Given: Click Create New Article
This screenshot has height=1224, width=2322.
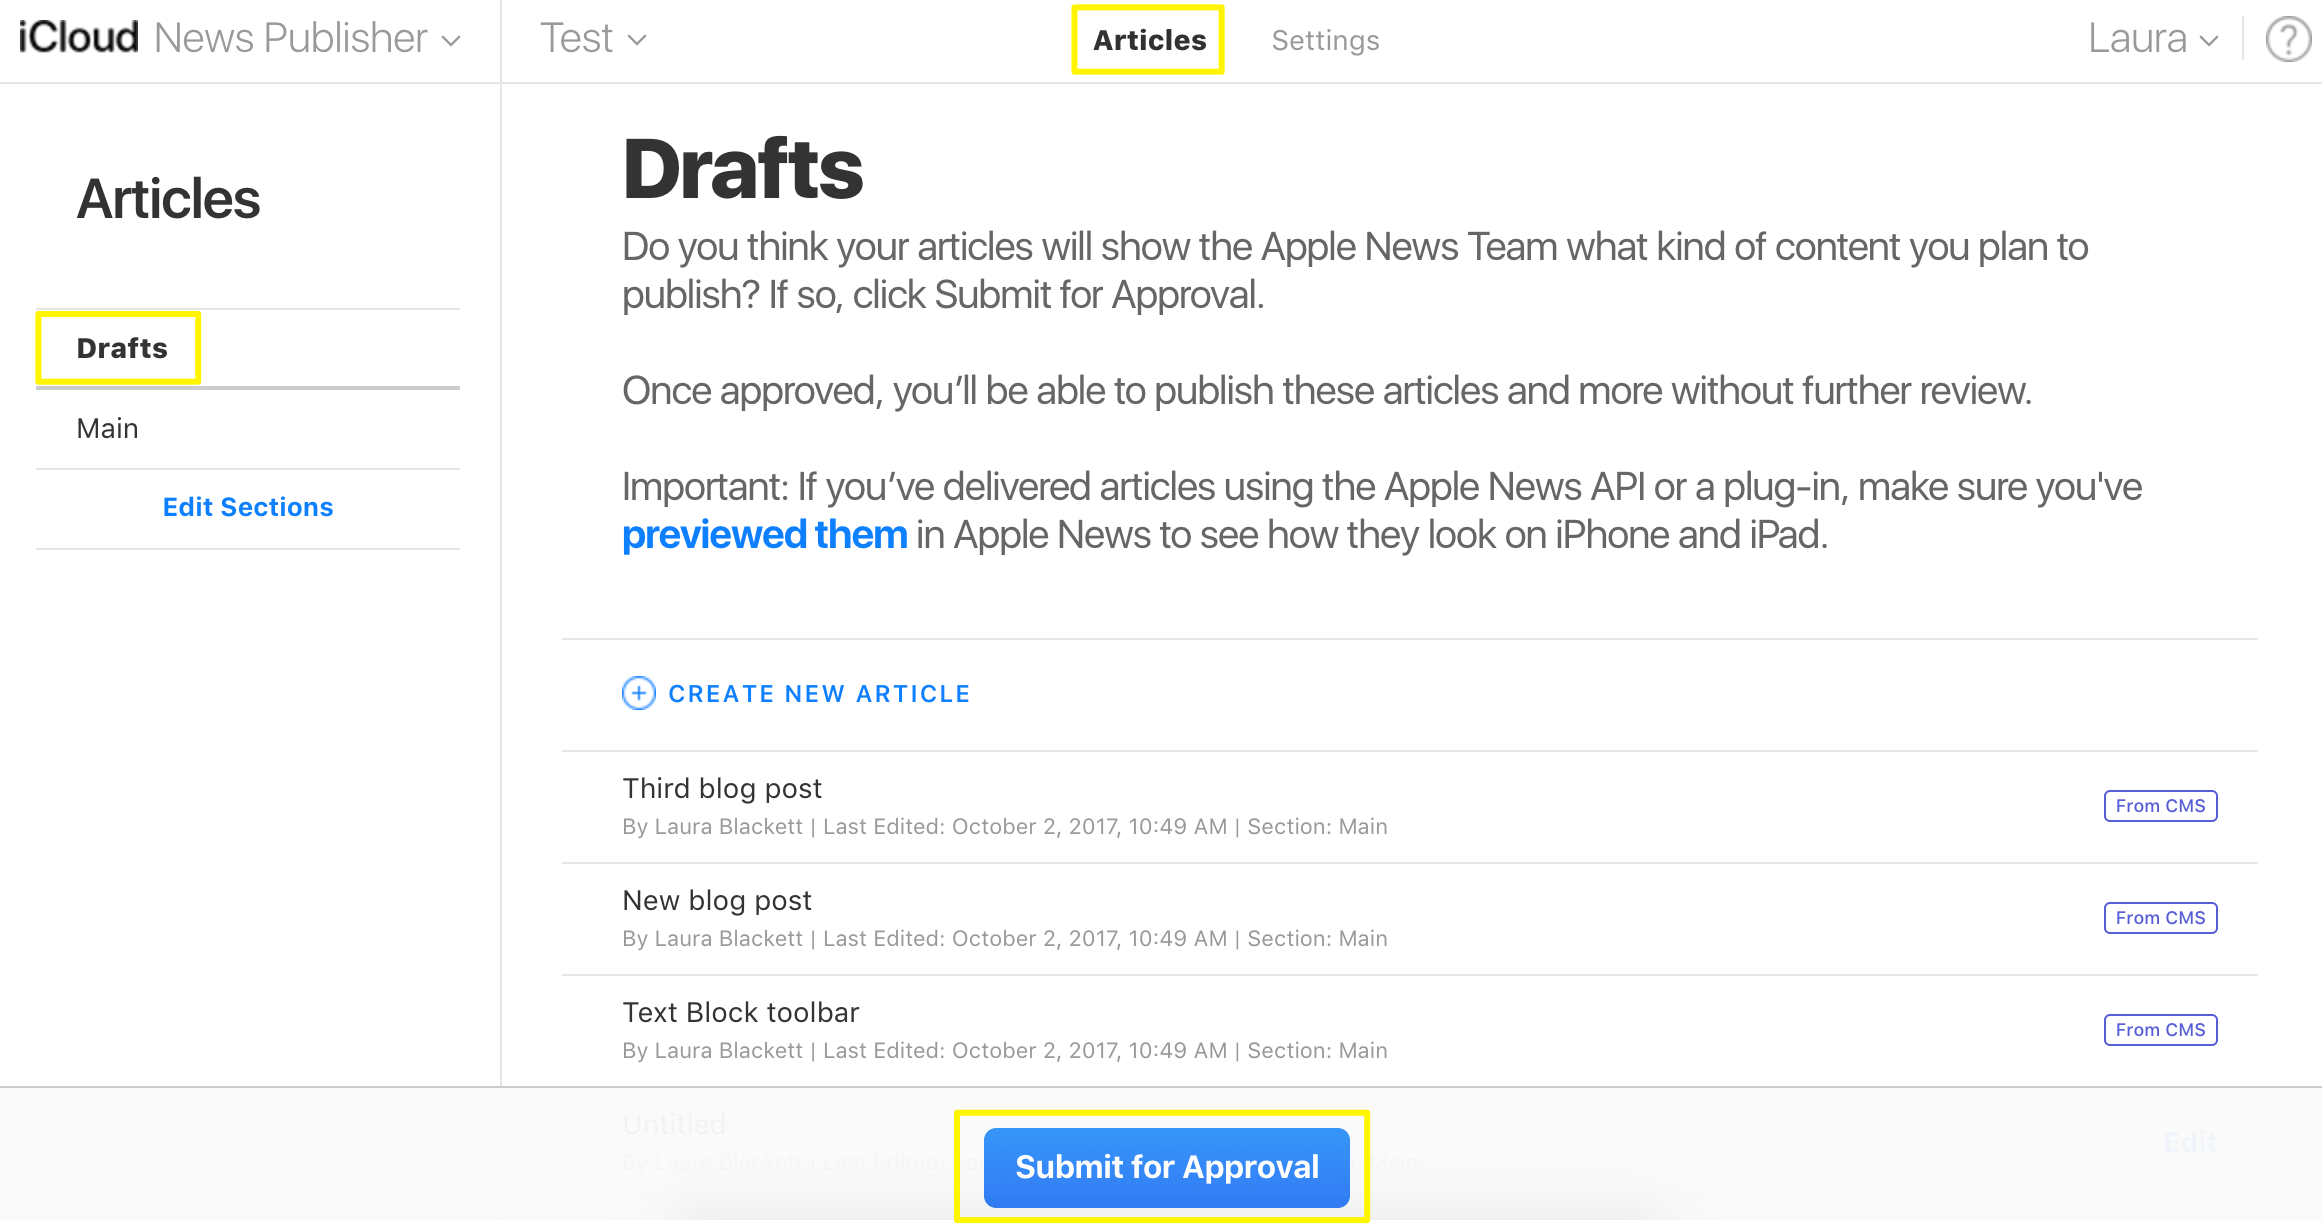Looking at the screenshot, I should (x=819, y=694).
